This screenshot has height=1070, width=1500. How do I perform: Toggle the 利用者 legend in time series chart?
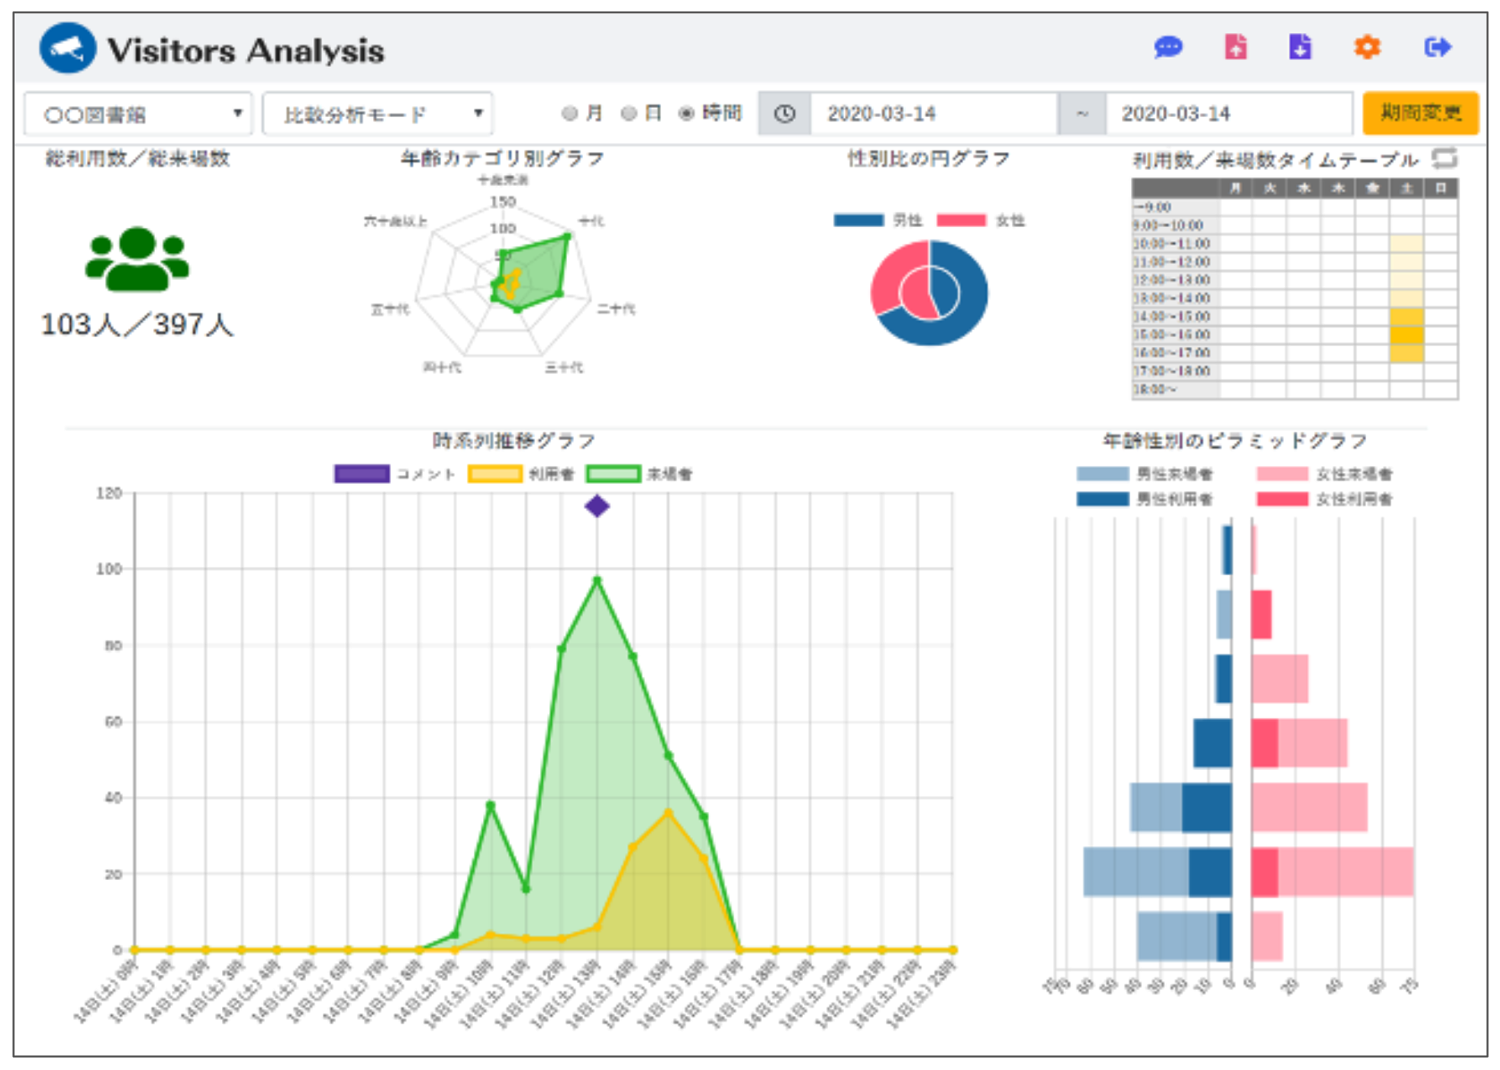coord(521,474)
